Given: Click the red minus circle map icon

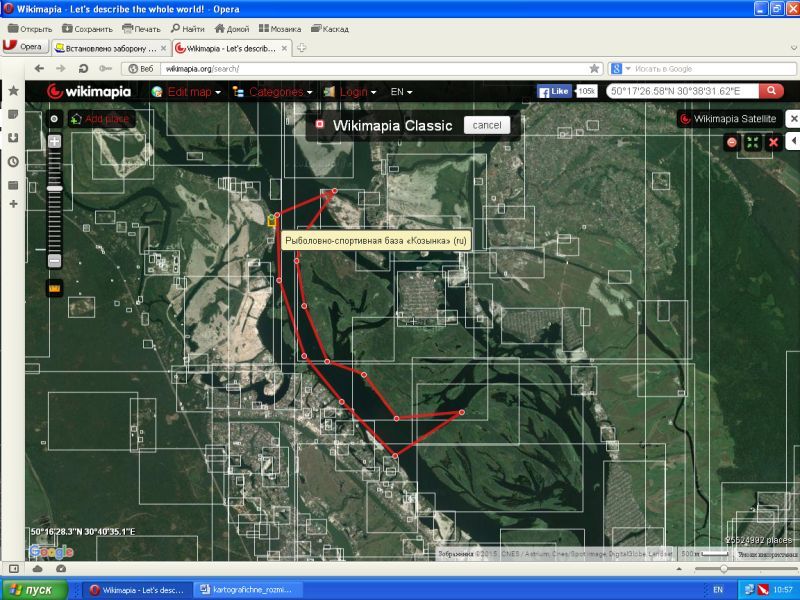Looking at the screenshot, I should coord(732,142).
